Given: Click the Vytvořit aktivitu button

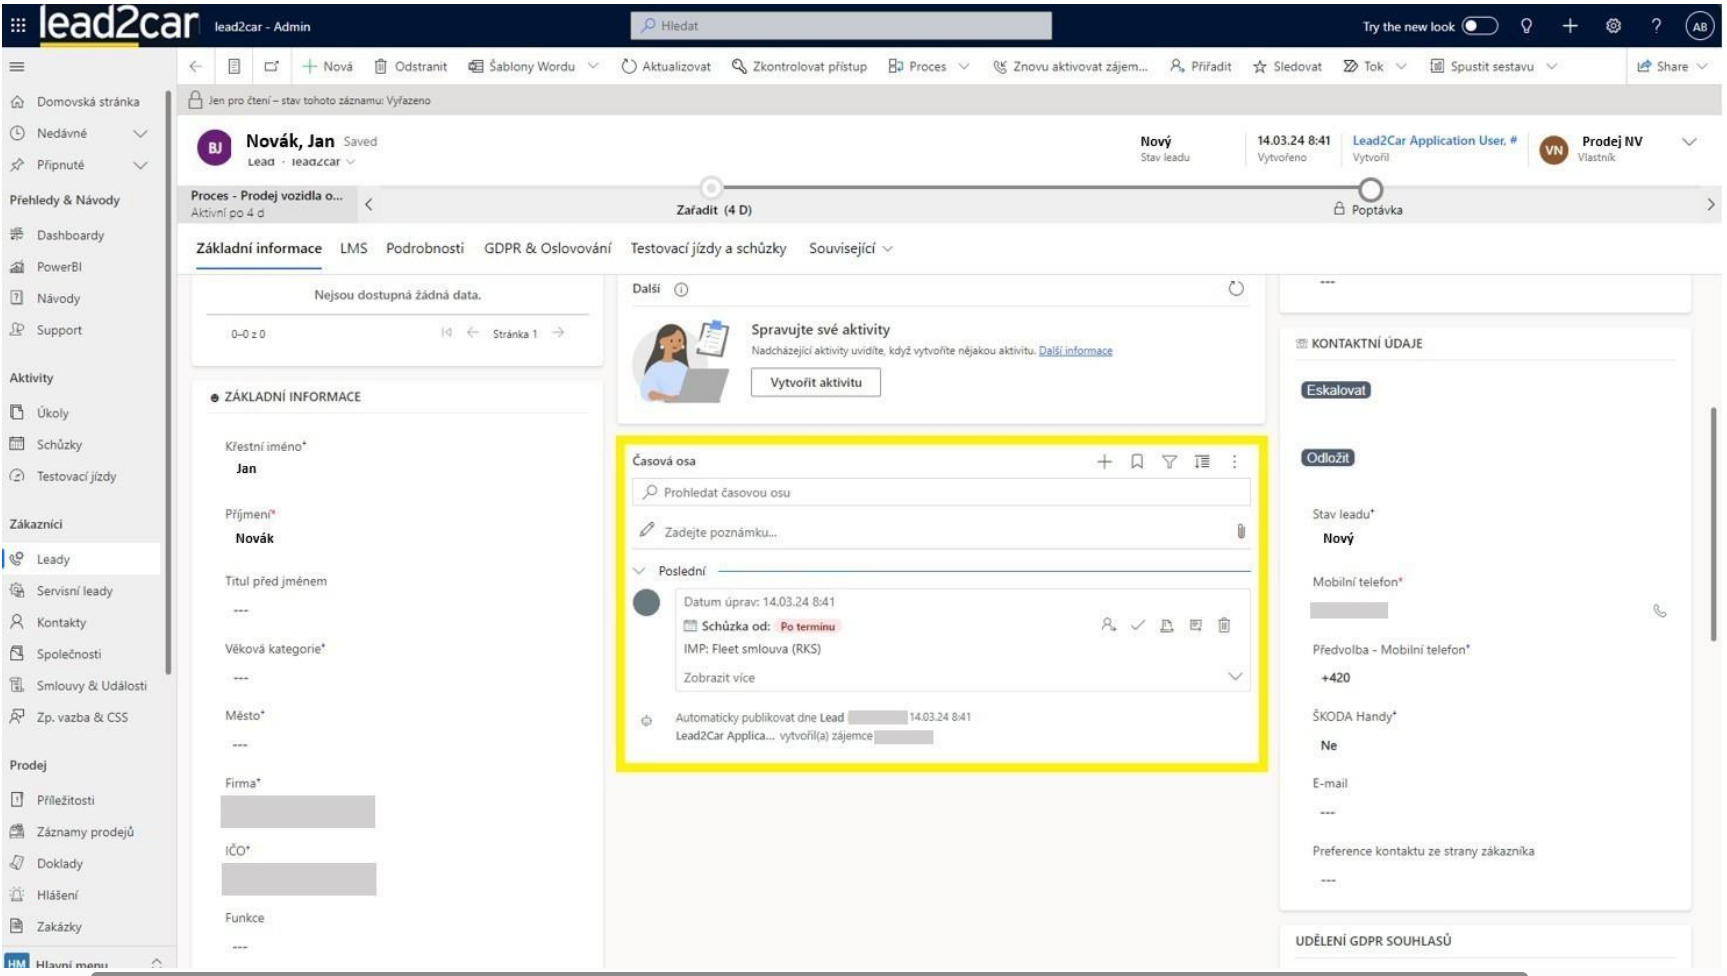Looking at the screenshot, I should coord(815,382).
